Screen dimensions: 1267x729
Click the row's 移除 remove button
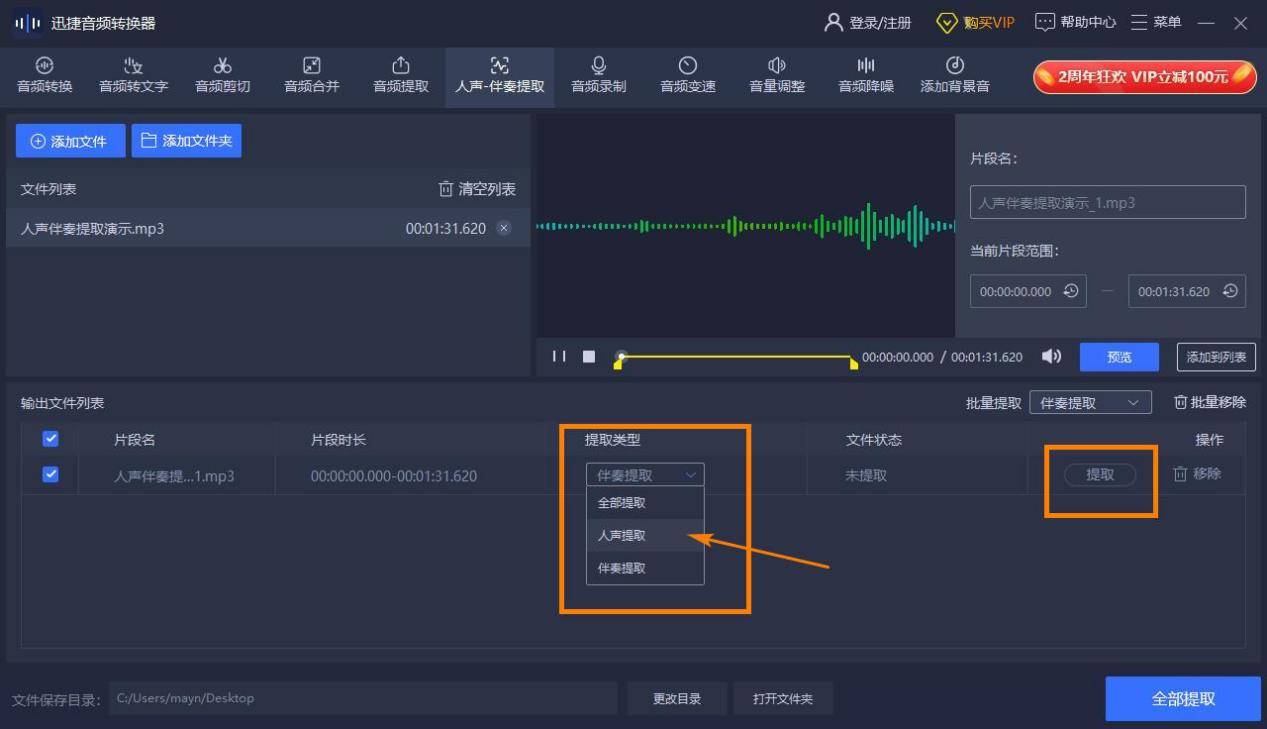click(1197, 474)
